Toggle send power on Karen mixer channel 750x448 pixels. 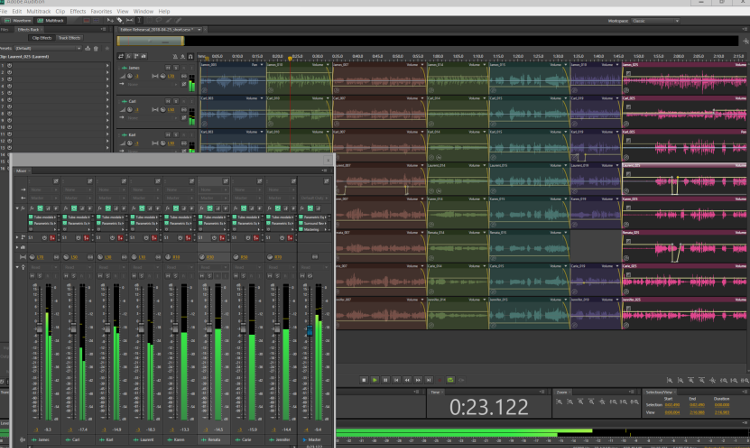[180, 238]
